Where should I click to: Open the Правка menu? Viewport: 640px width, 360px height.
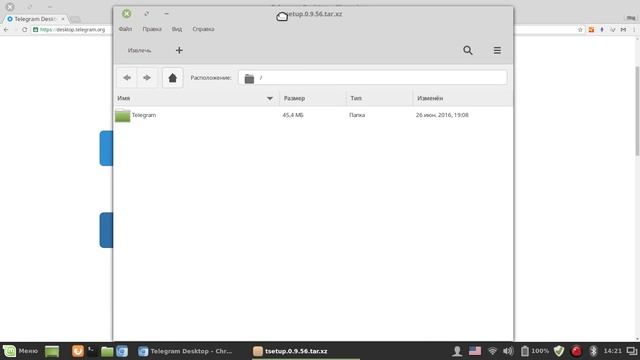(x=152, y=29)
